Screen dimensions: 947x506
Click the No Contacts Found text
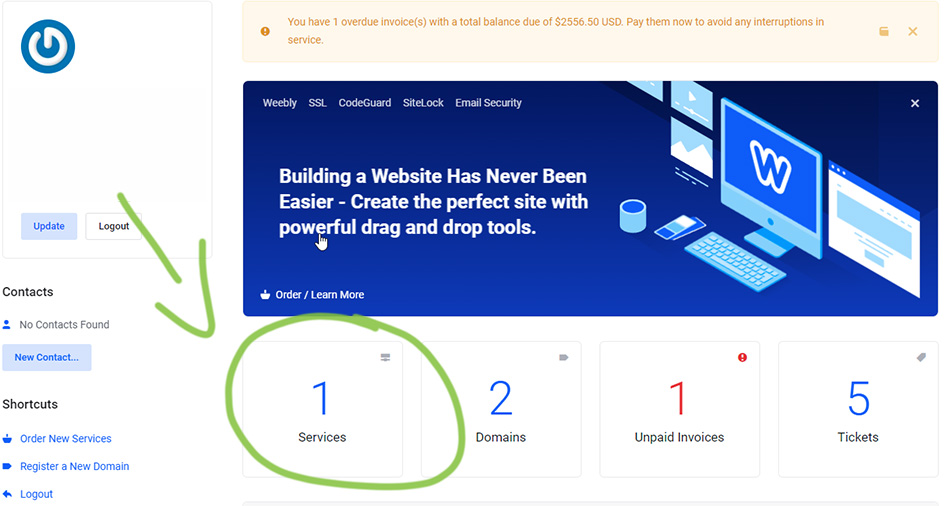pos(65,324)
